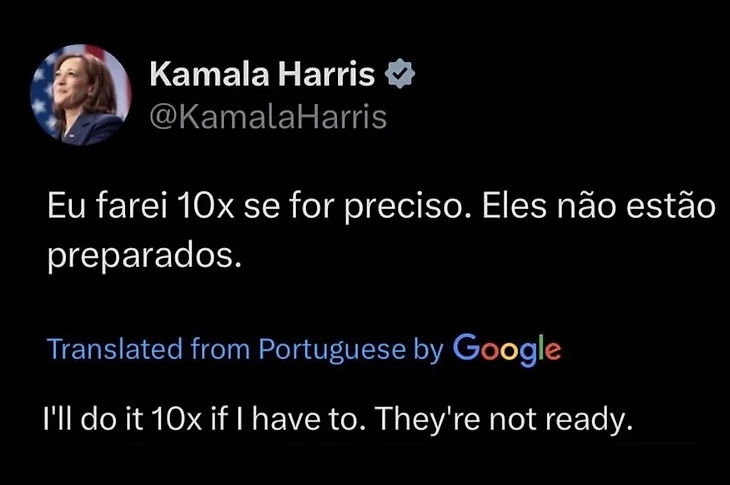Click the red letter e ending Google

tap(553, 351)
